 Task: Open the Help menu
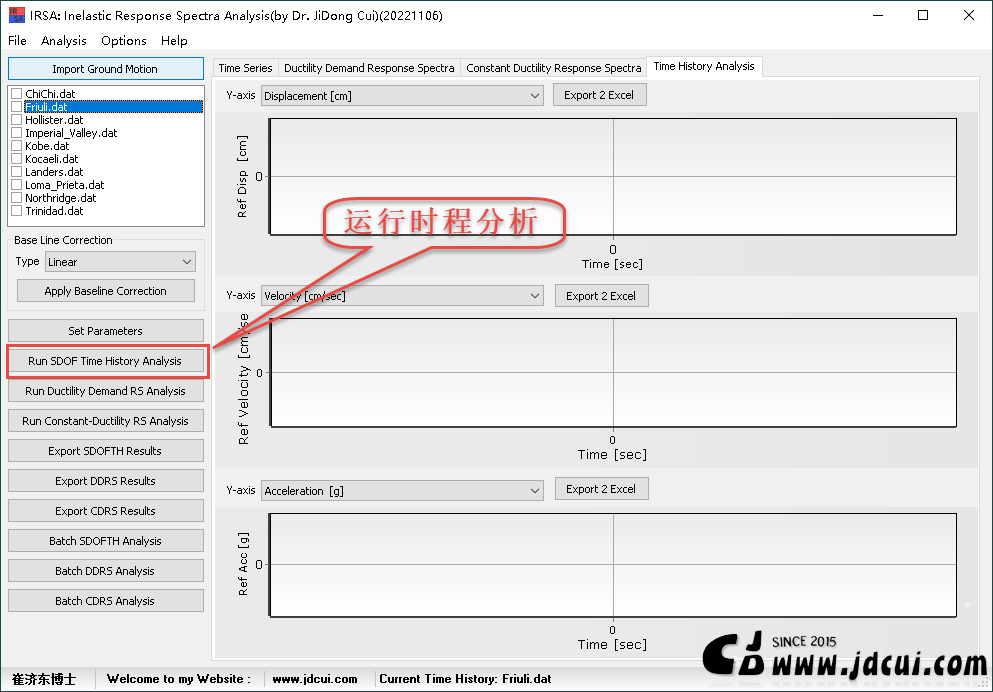click(x=174, y=41)
